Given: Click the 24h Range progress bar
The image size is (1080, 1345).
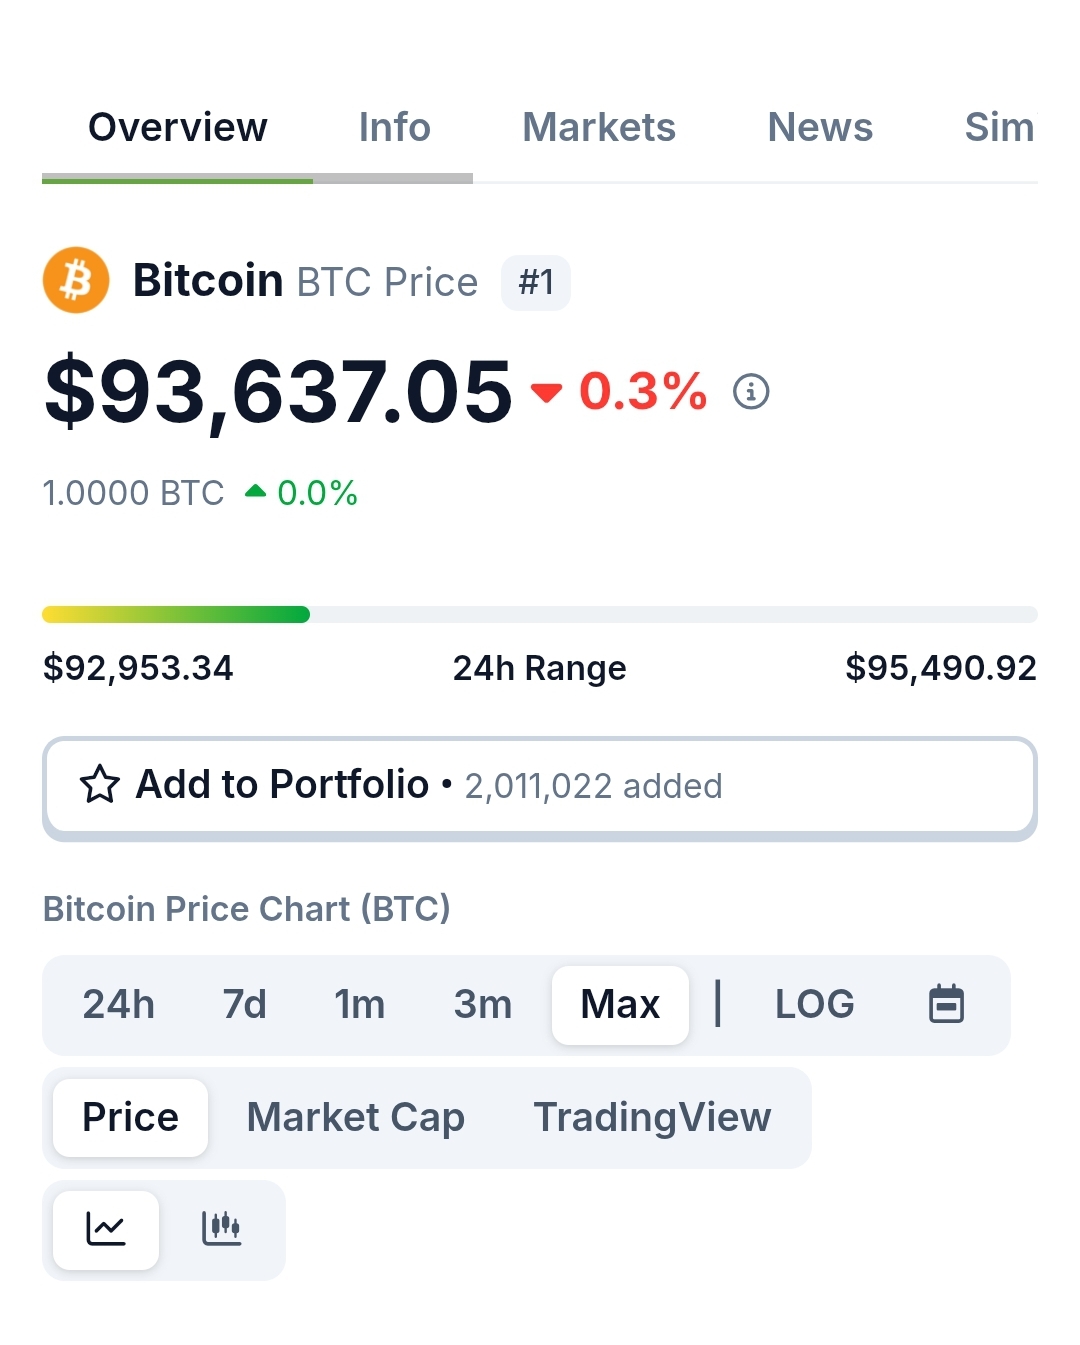Looking at the screenshot, I should 540,614.
